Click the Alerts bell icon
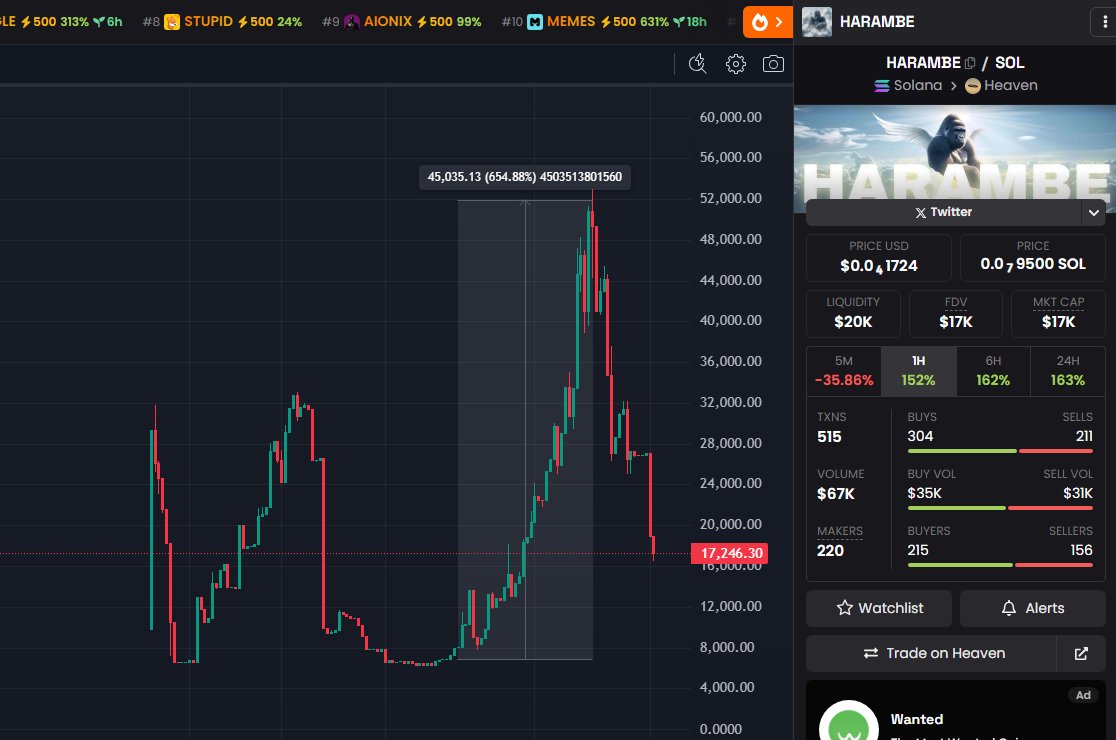Viewport: 1116px width, 740px height. 1009,608
